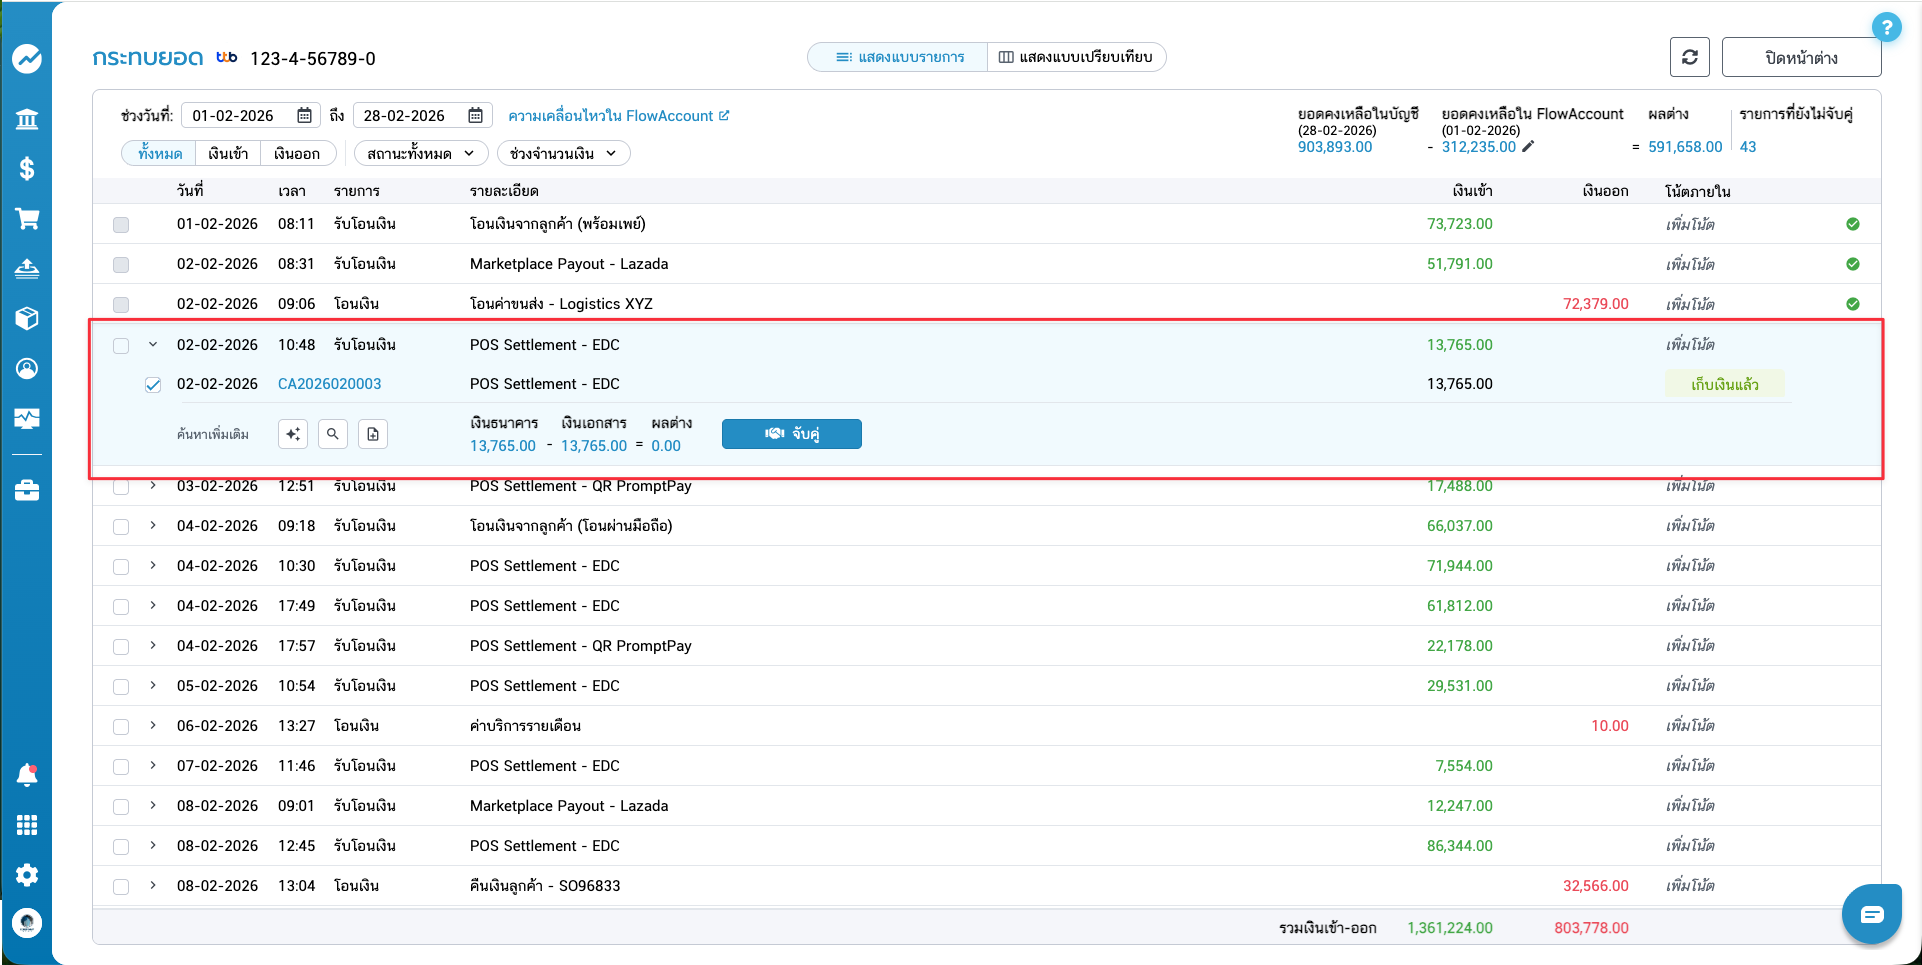Open the สถานะทั้งหมด status dropdown

[x=420, y=154]
